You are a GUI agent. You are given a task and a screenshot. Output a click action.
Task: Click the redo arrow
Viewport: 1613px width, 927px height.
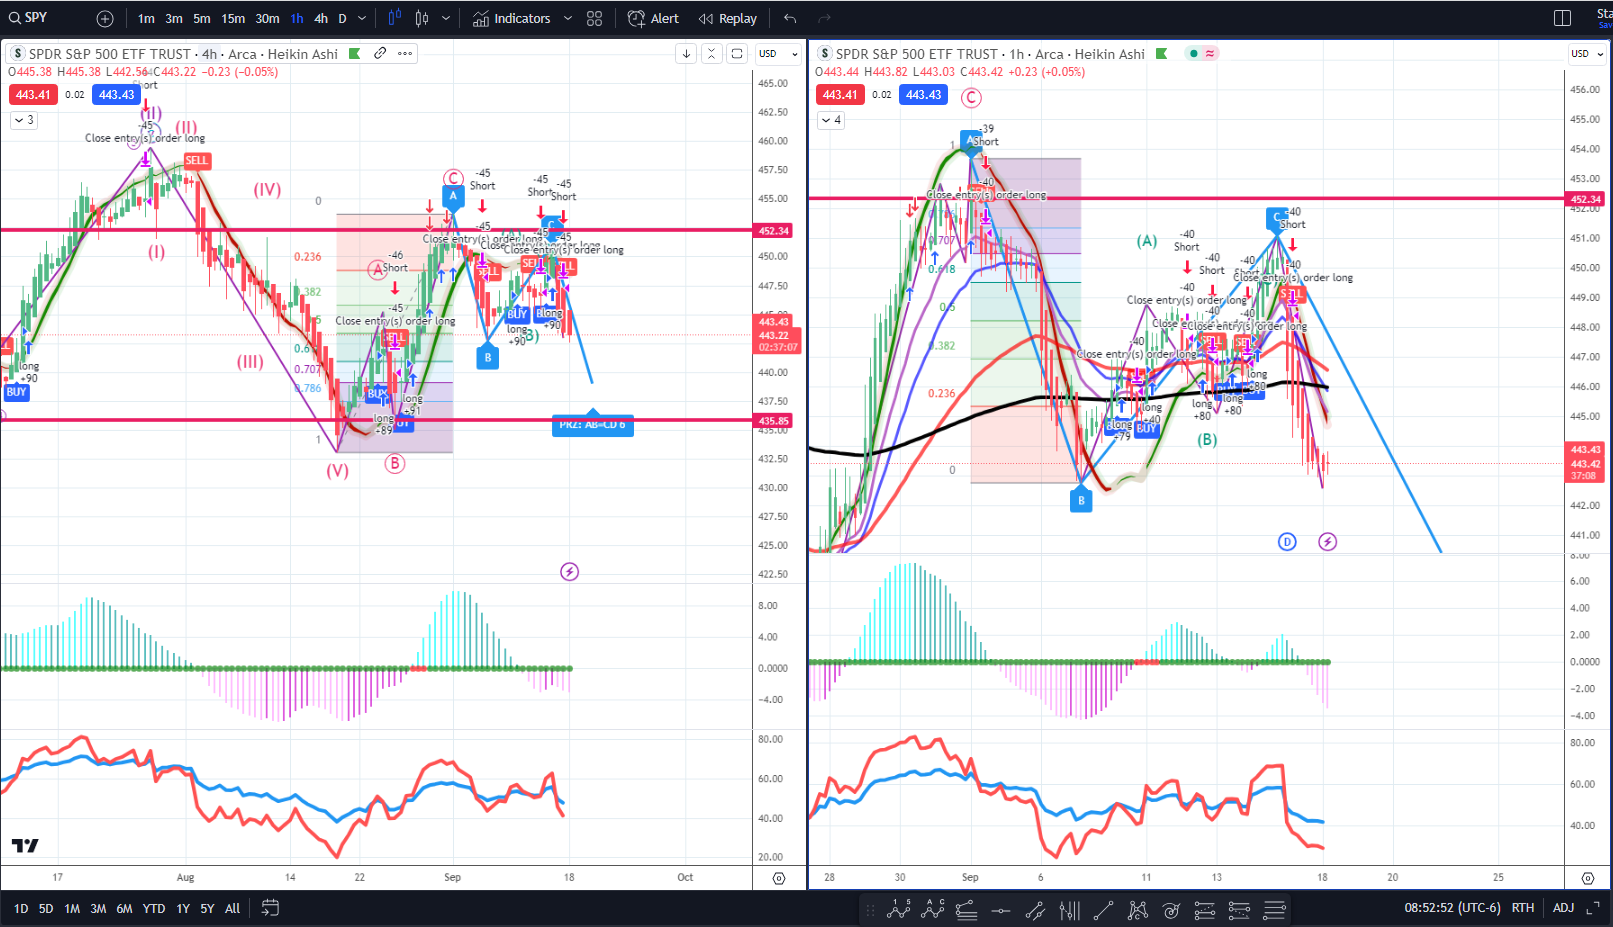click(824, 18)
